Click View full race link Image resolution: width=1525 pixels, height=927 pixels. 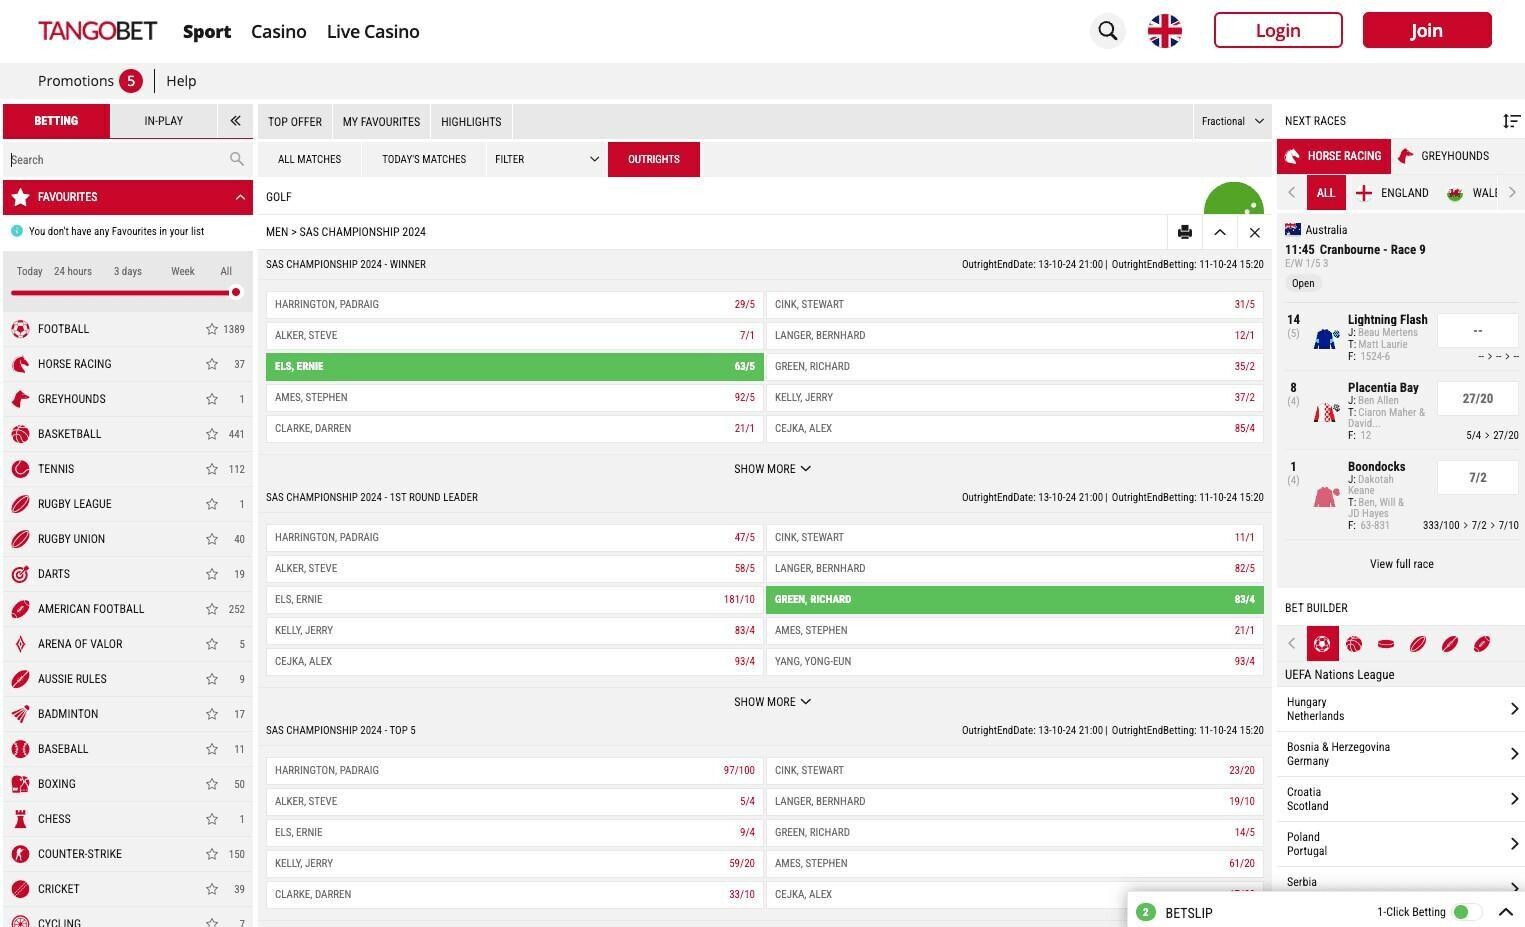click(x=1401, y=564)
